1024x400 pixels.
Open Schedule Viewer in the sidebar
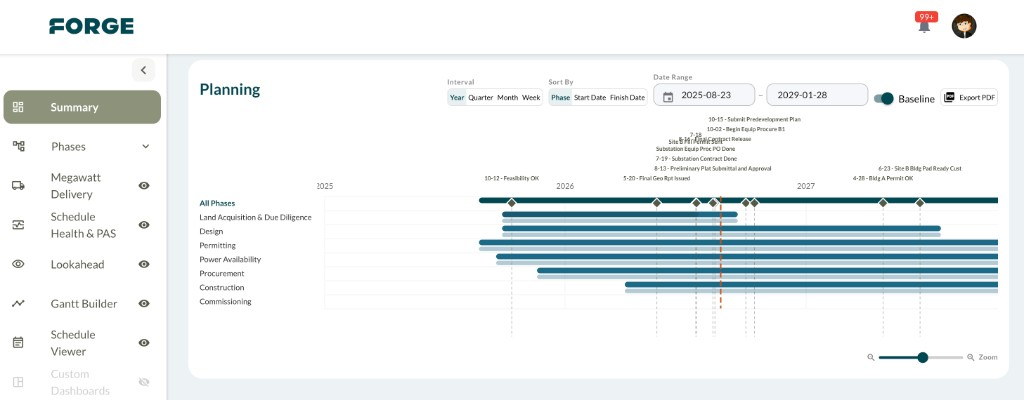pyautogui.click(x=73, y=342)
